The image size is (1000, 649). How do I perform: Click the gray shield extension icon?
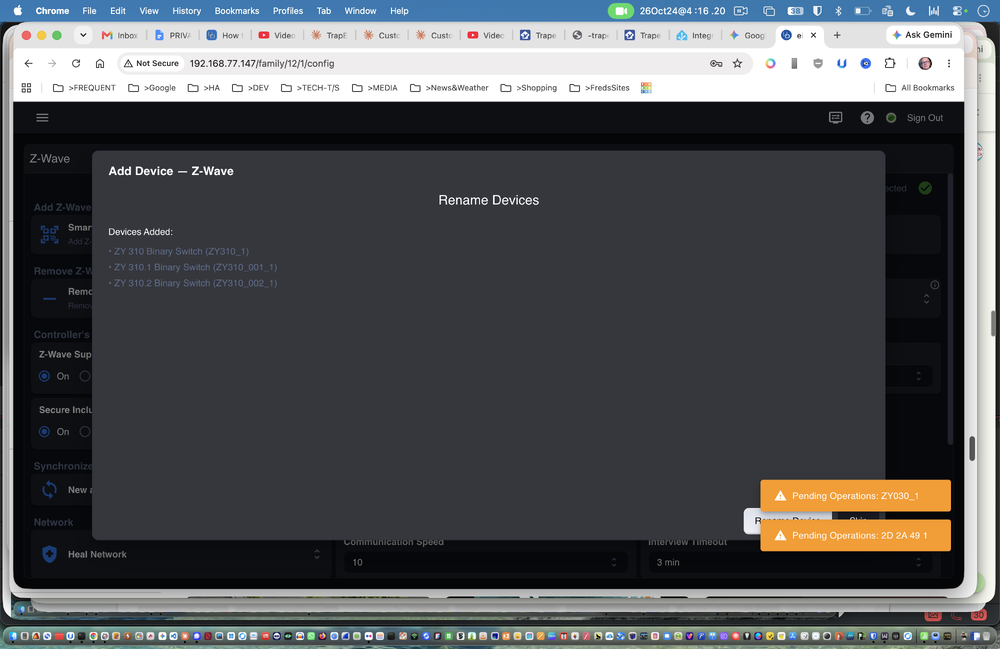pyautogui.click(x=818, y=63)
